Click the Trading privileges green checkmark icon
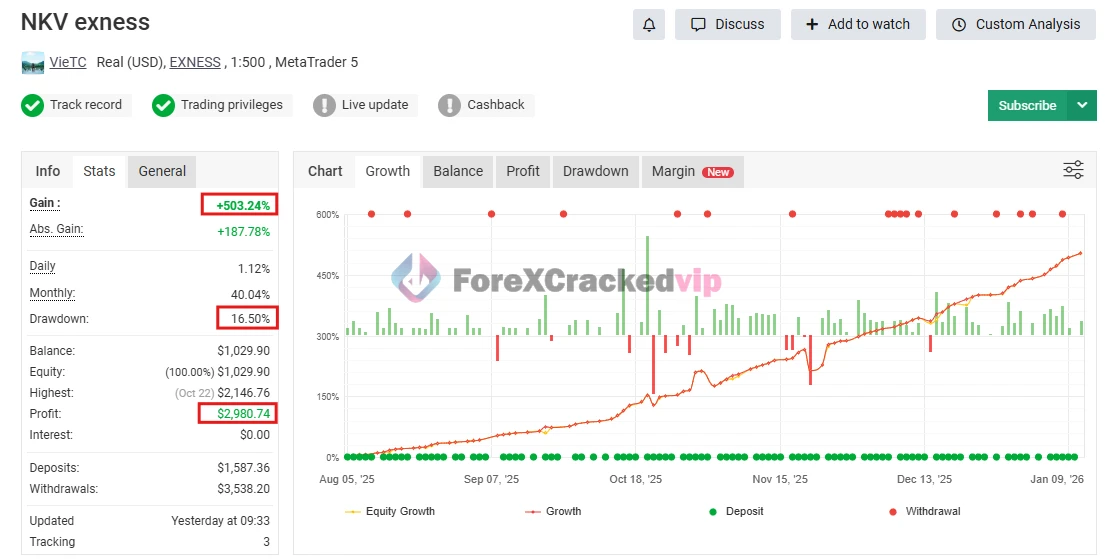 click(x=163, y=105)
